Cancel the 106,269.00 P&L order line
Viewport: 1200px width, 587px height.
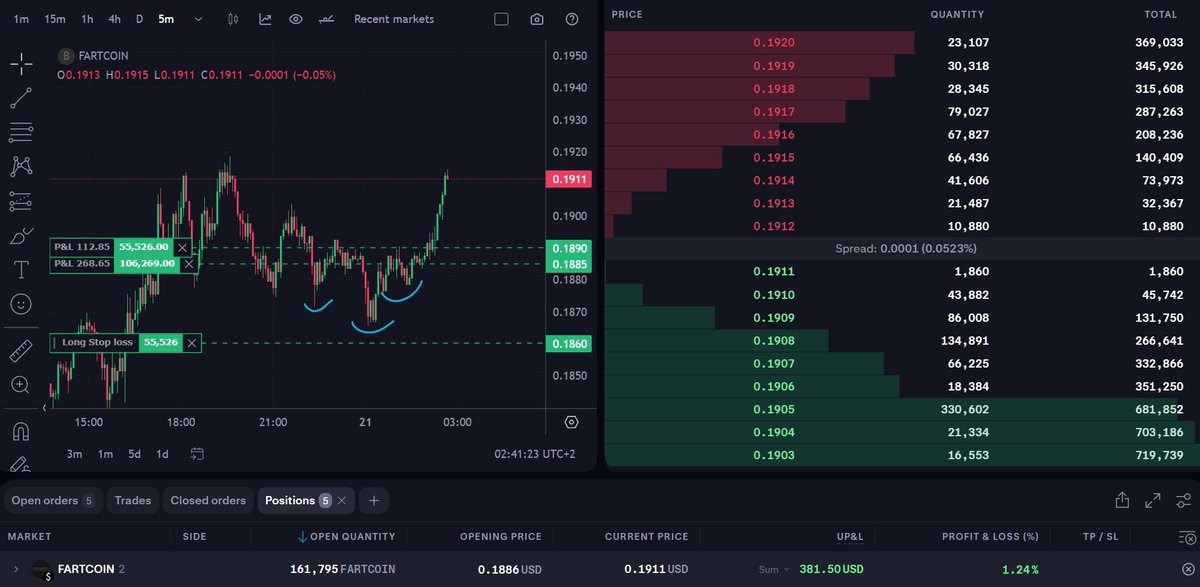(x=189, y=264)
